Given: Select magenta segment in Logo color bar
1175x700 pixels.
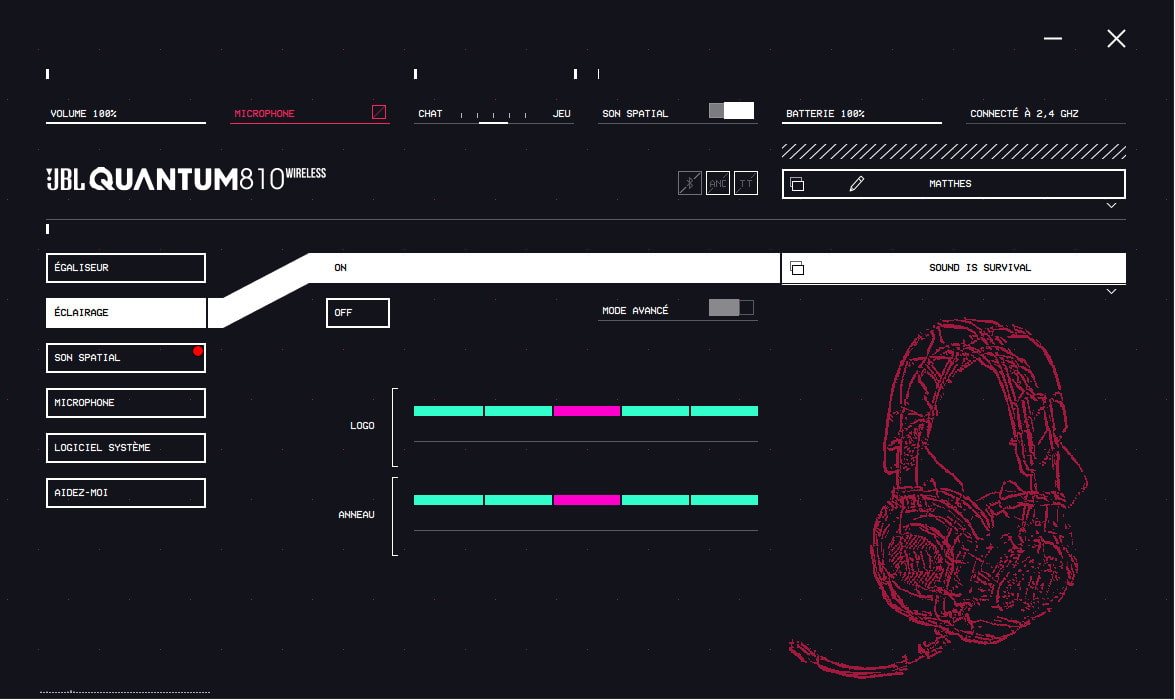Looking at the screenshot, I should coord(587,411).
